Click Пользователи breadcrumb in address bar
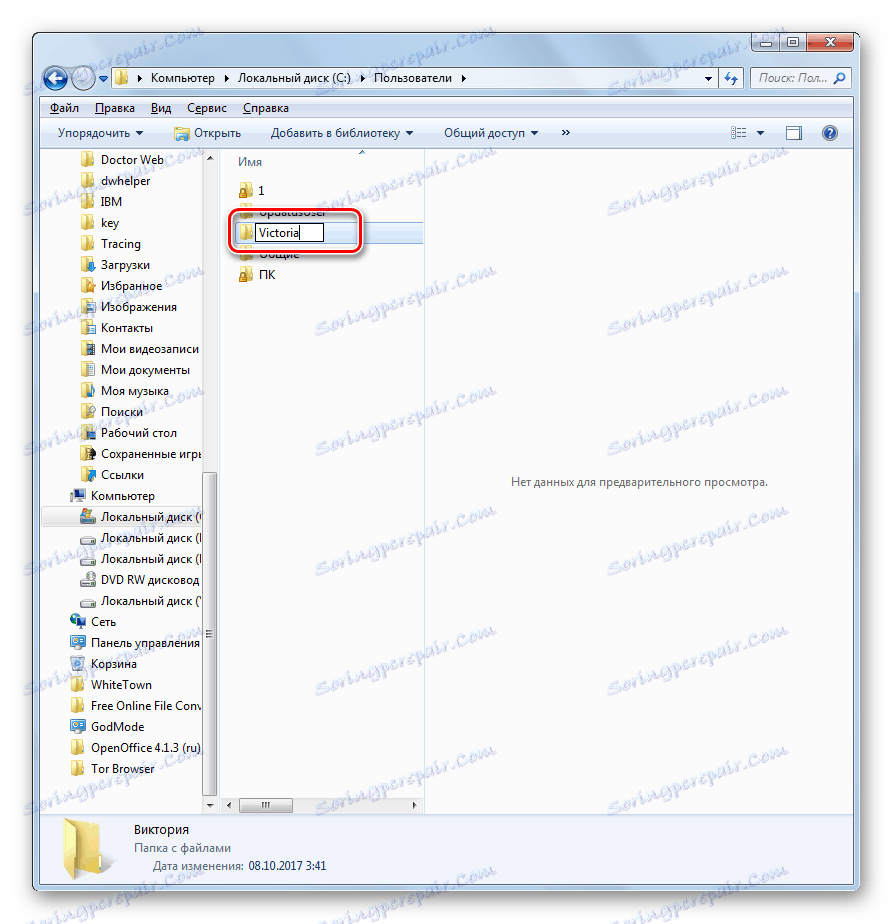Screen dimensions: 893x924 click(413, 78)
